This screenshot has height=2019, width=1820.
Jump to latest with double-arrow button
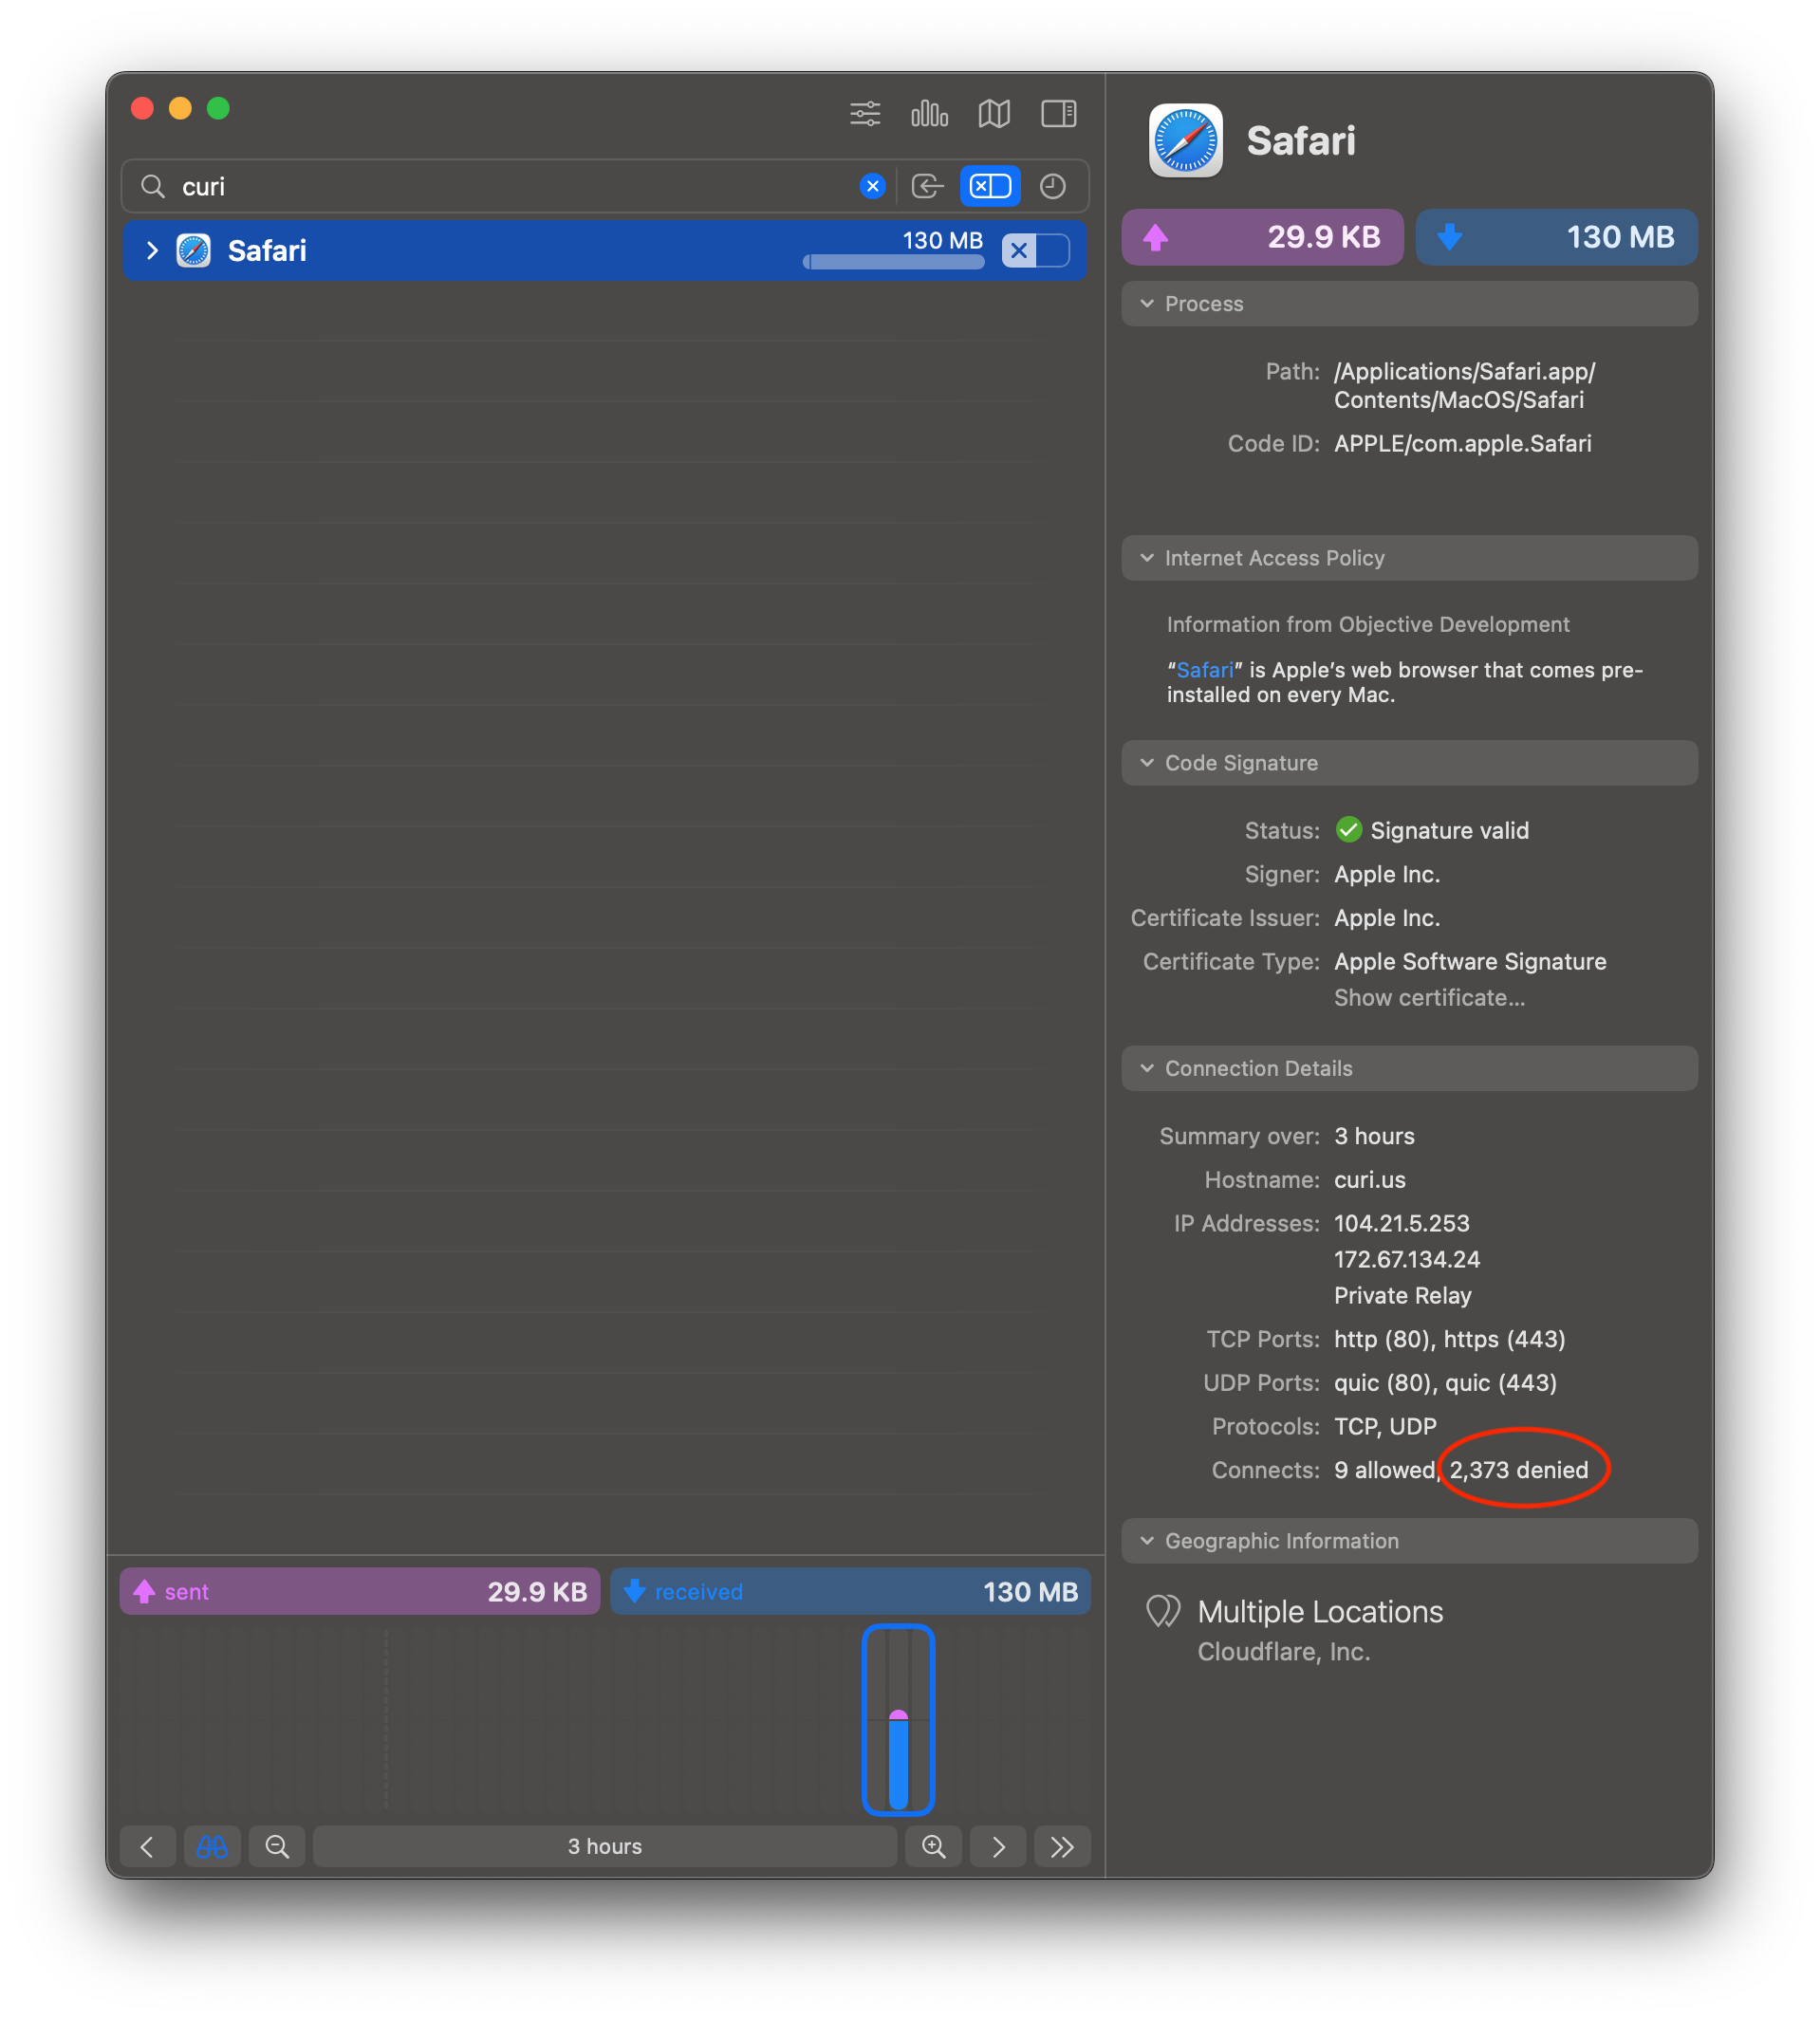[1062, 1846]
